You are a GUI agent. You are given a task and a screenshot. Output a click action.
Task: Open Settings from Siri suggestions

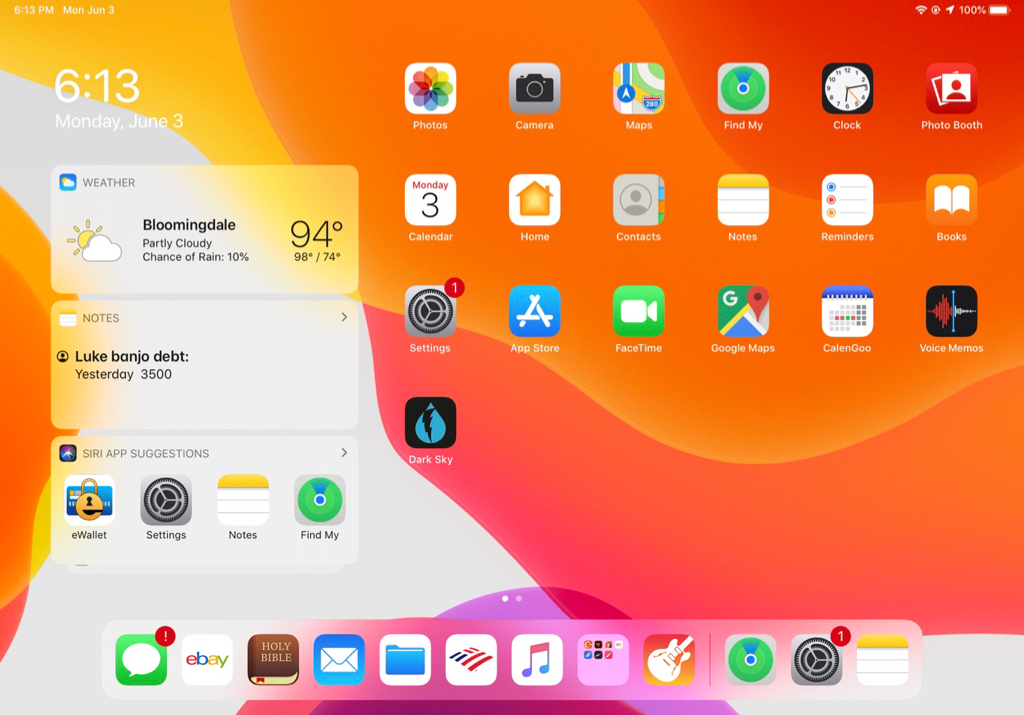click(x=166, y=500)
